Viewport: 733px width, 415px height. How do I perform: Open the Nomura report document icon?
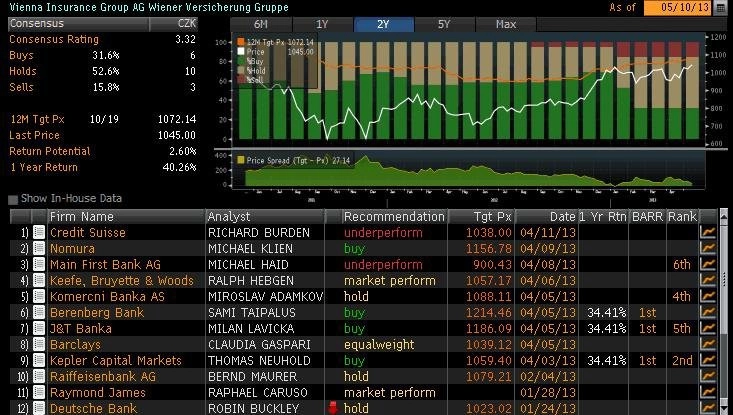[39, 248]
